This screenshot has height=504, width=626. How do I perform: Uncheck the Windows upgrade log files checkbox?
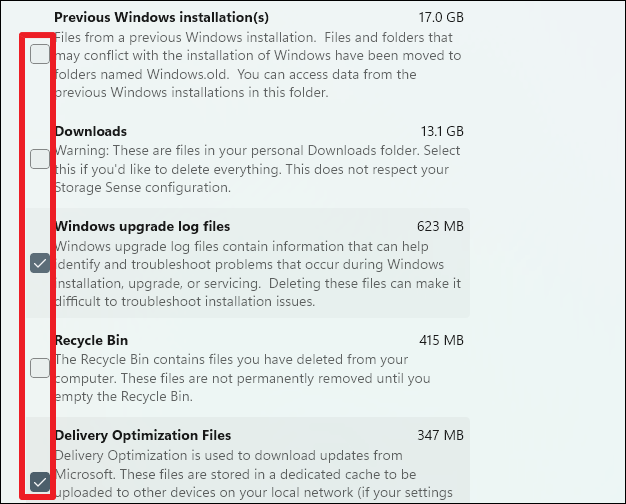[39, 263]
